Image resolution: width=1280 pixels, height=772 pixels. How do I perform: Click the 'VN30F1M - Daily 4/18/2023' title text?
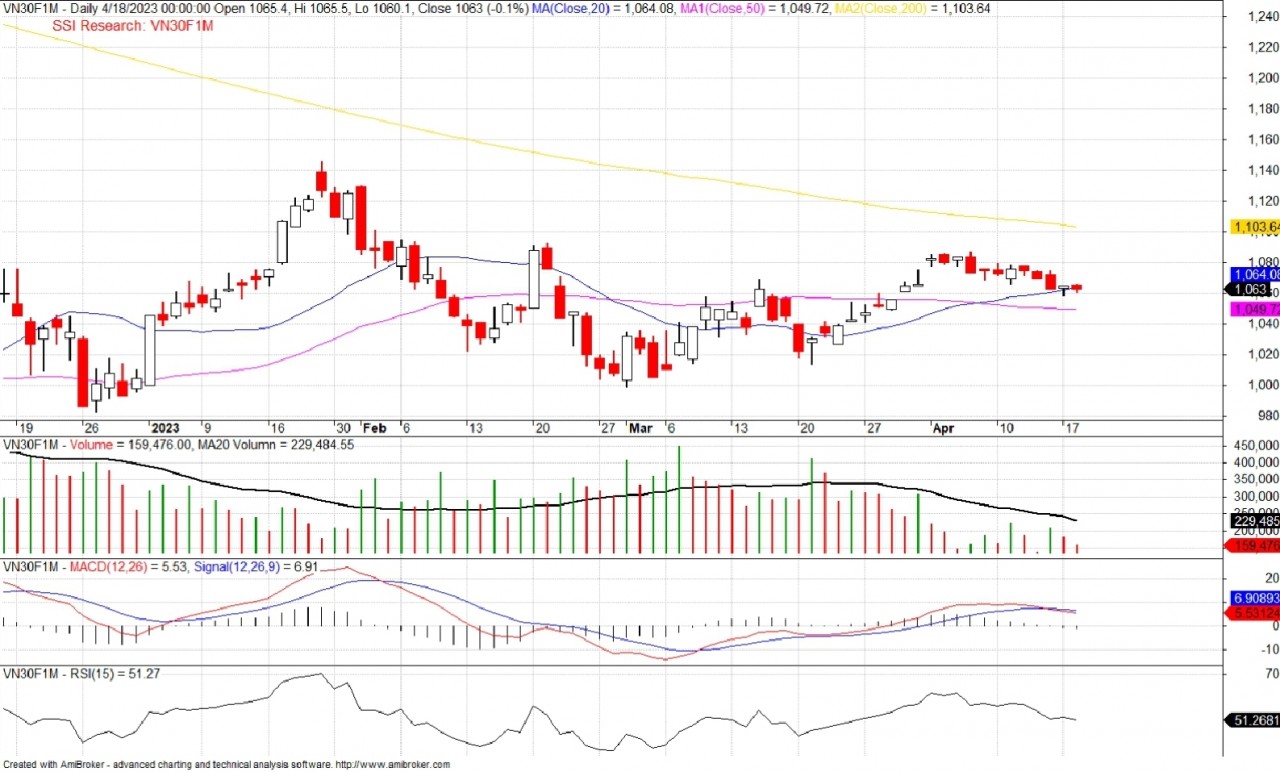click(78, 9)
